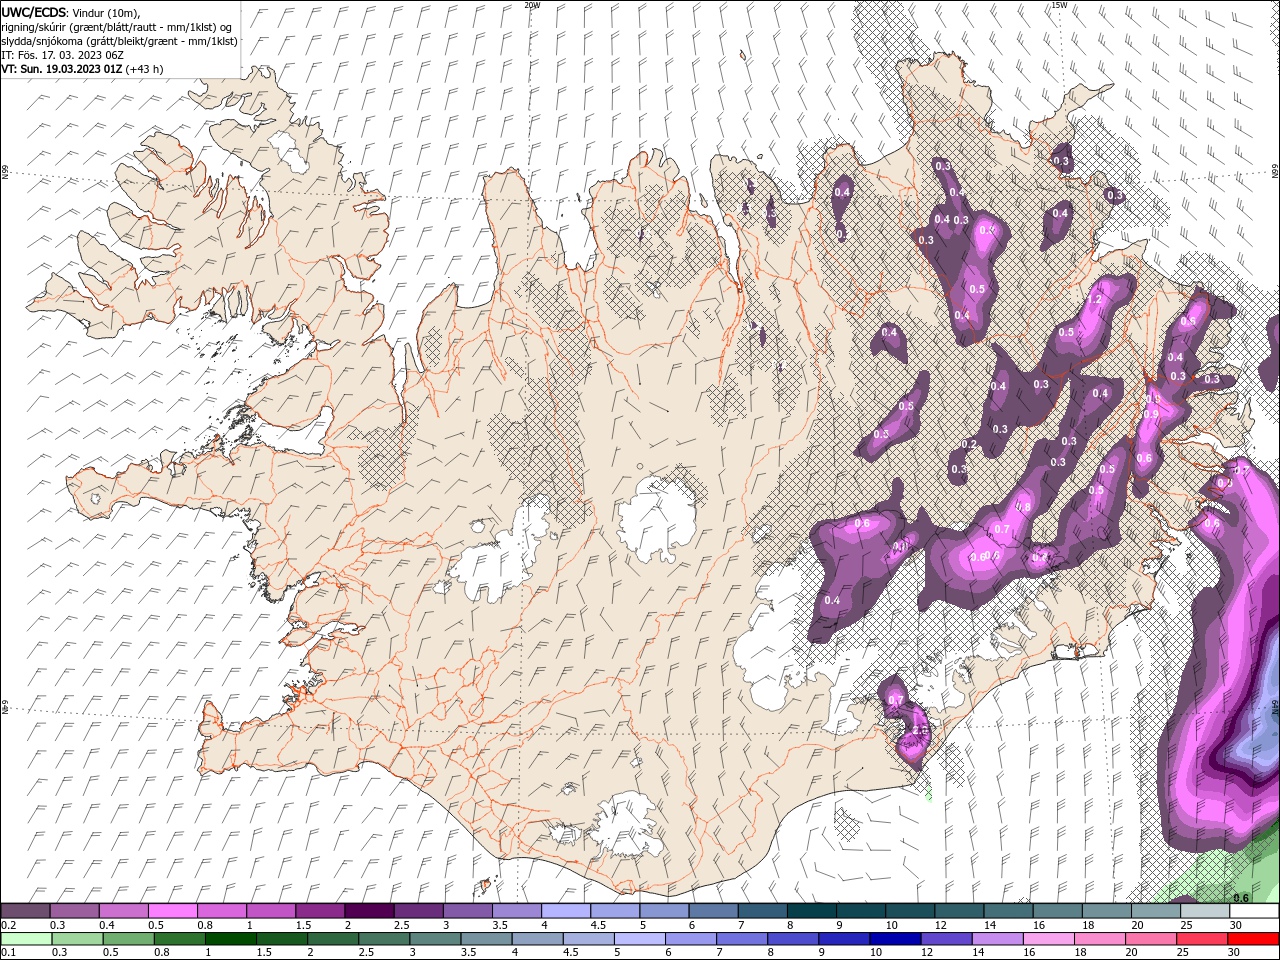Select the bright red rain swatch above 30
This screenshot has width=1280, height=960.
point(1252,939)
